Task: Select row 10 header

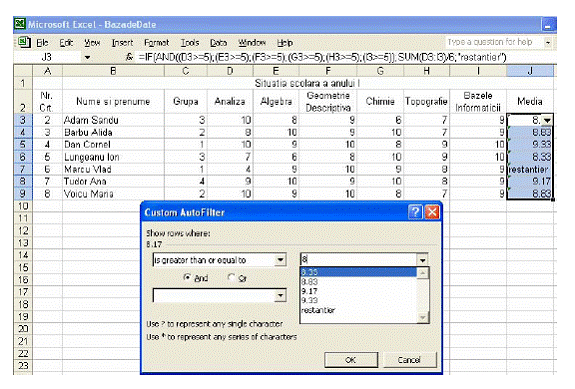Action: click(x=23, y=206)
